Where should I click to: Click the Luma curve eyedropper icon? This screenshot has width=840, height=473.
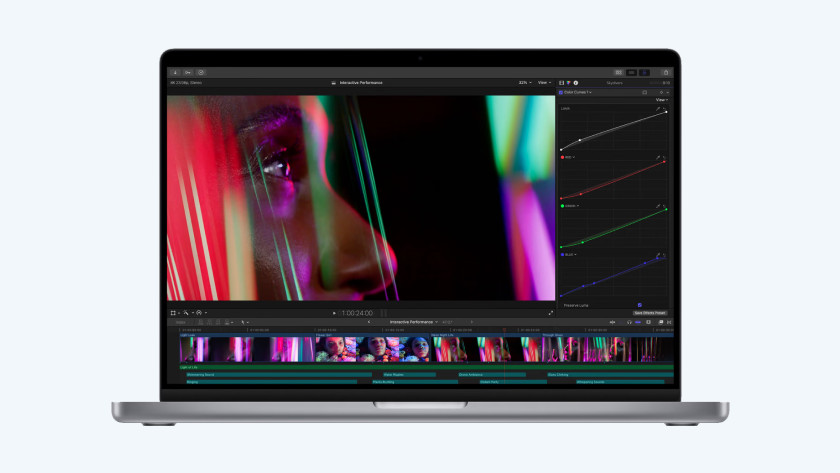(x=658, y=108)
